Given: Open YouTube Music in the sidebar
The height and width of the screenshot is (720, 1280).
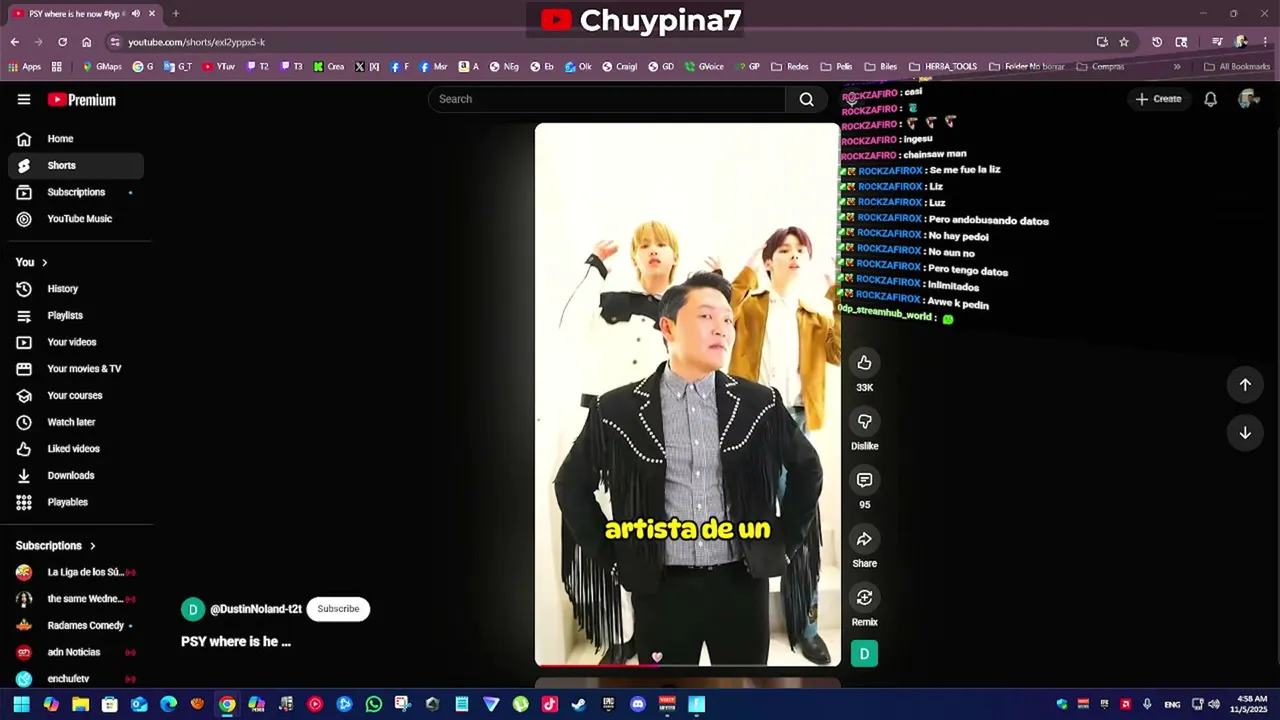Looking at the screenshot, I should pyautogui.click(x=76, y=219).
